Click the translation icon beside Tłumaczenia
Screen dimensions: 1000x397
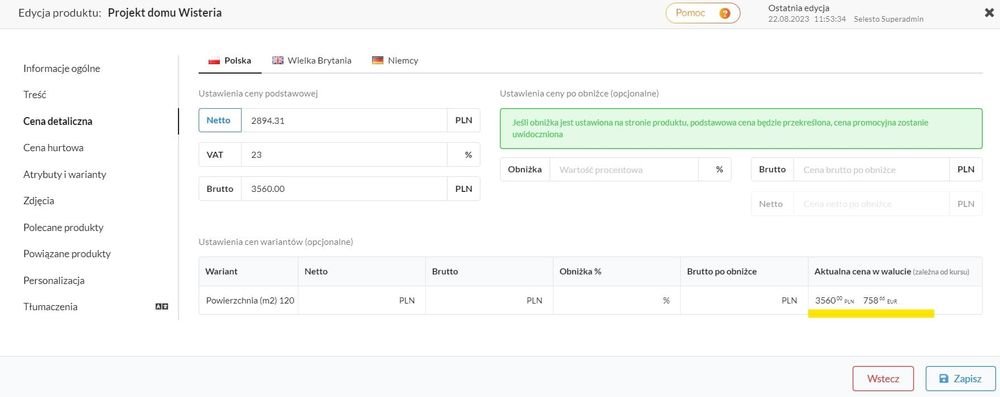(x=162, y=307)
